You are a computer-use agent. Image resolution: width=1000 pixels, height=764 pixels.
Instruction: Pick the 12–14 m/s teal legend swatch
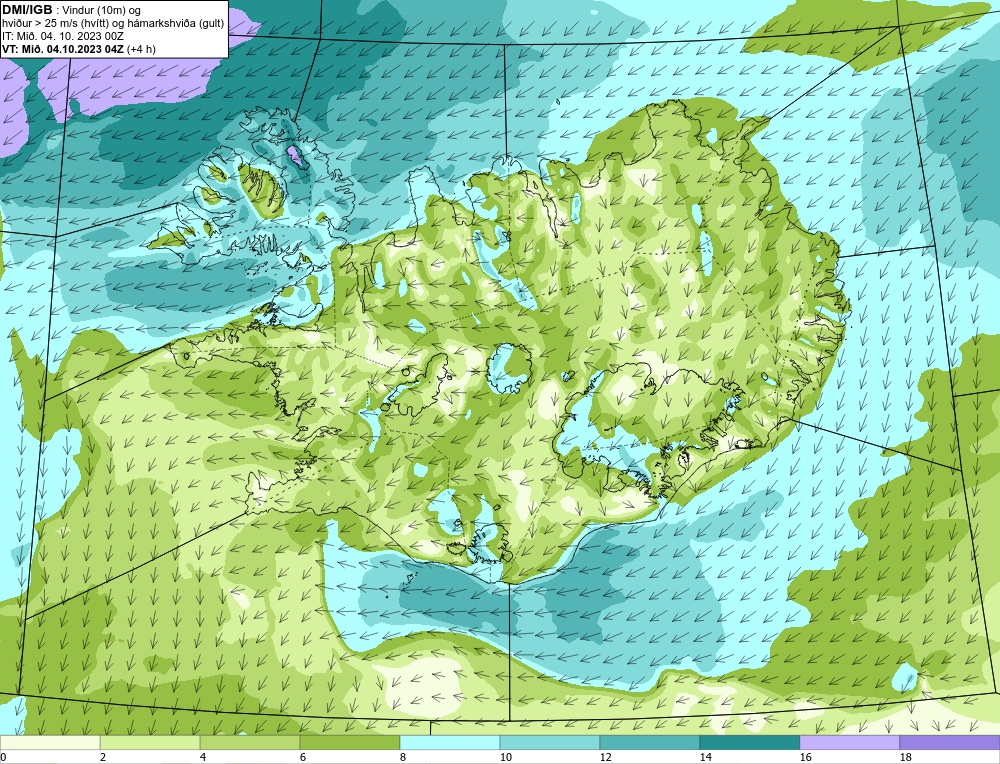pyautogui.click(x=650, y=742)
